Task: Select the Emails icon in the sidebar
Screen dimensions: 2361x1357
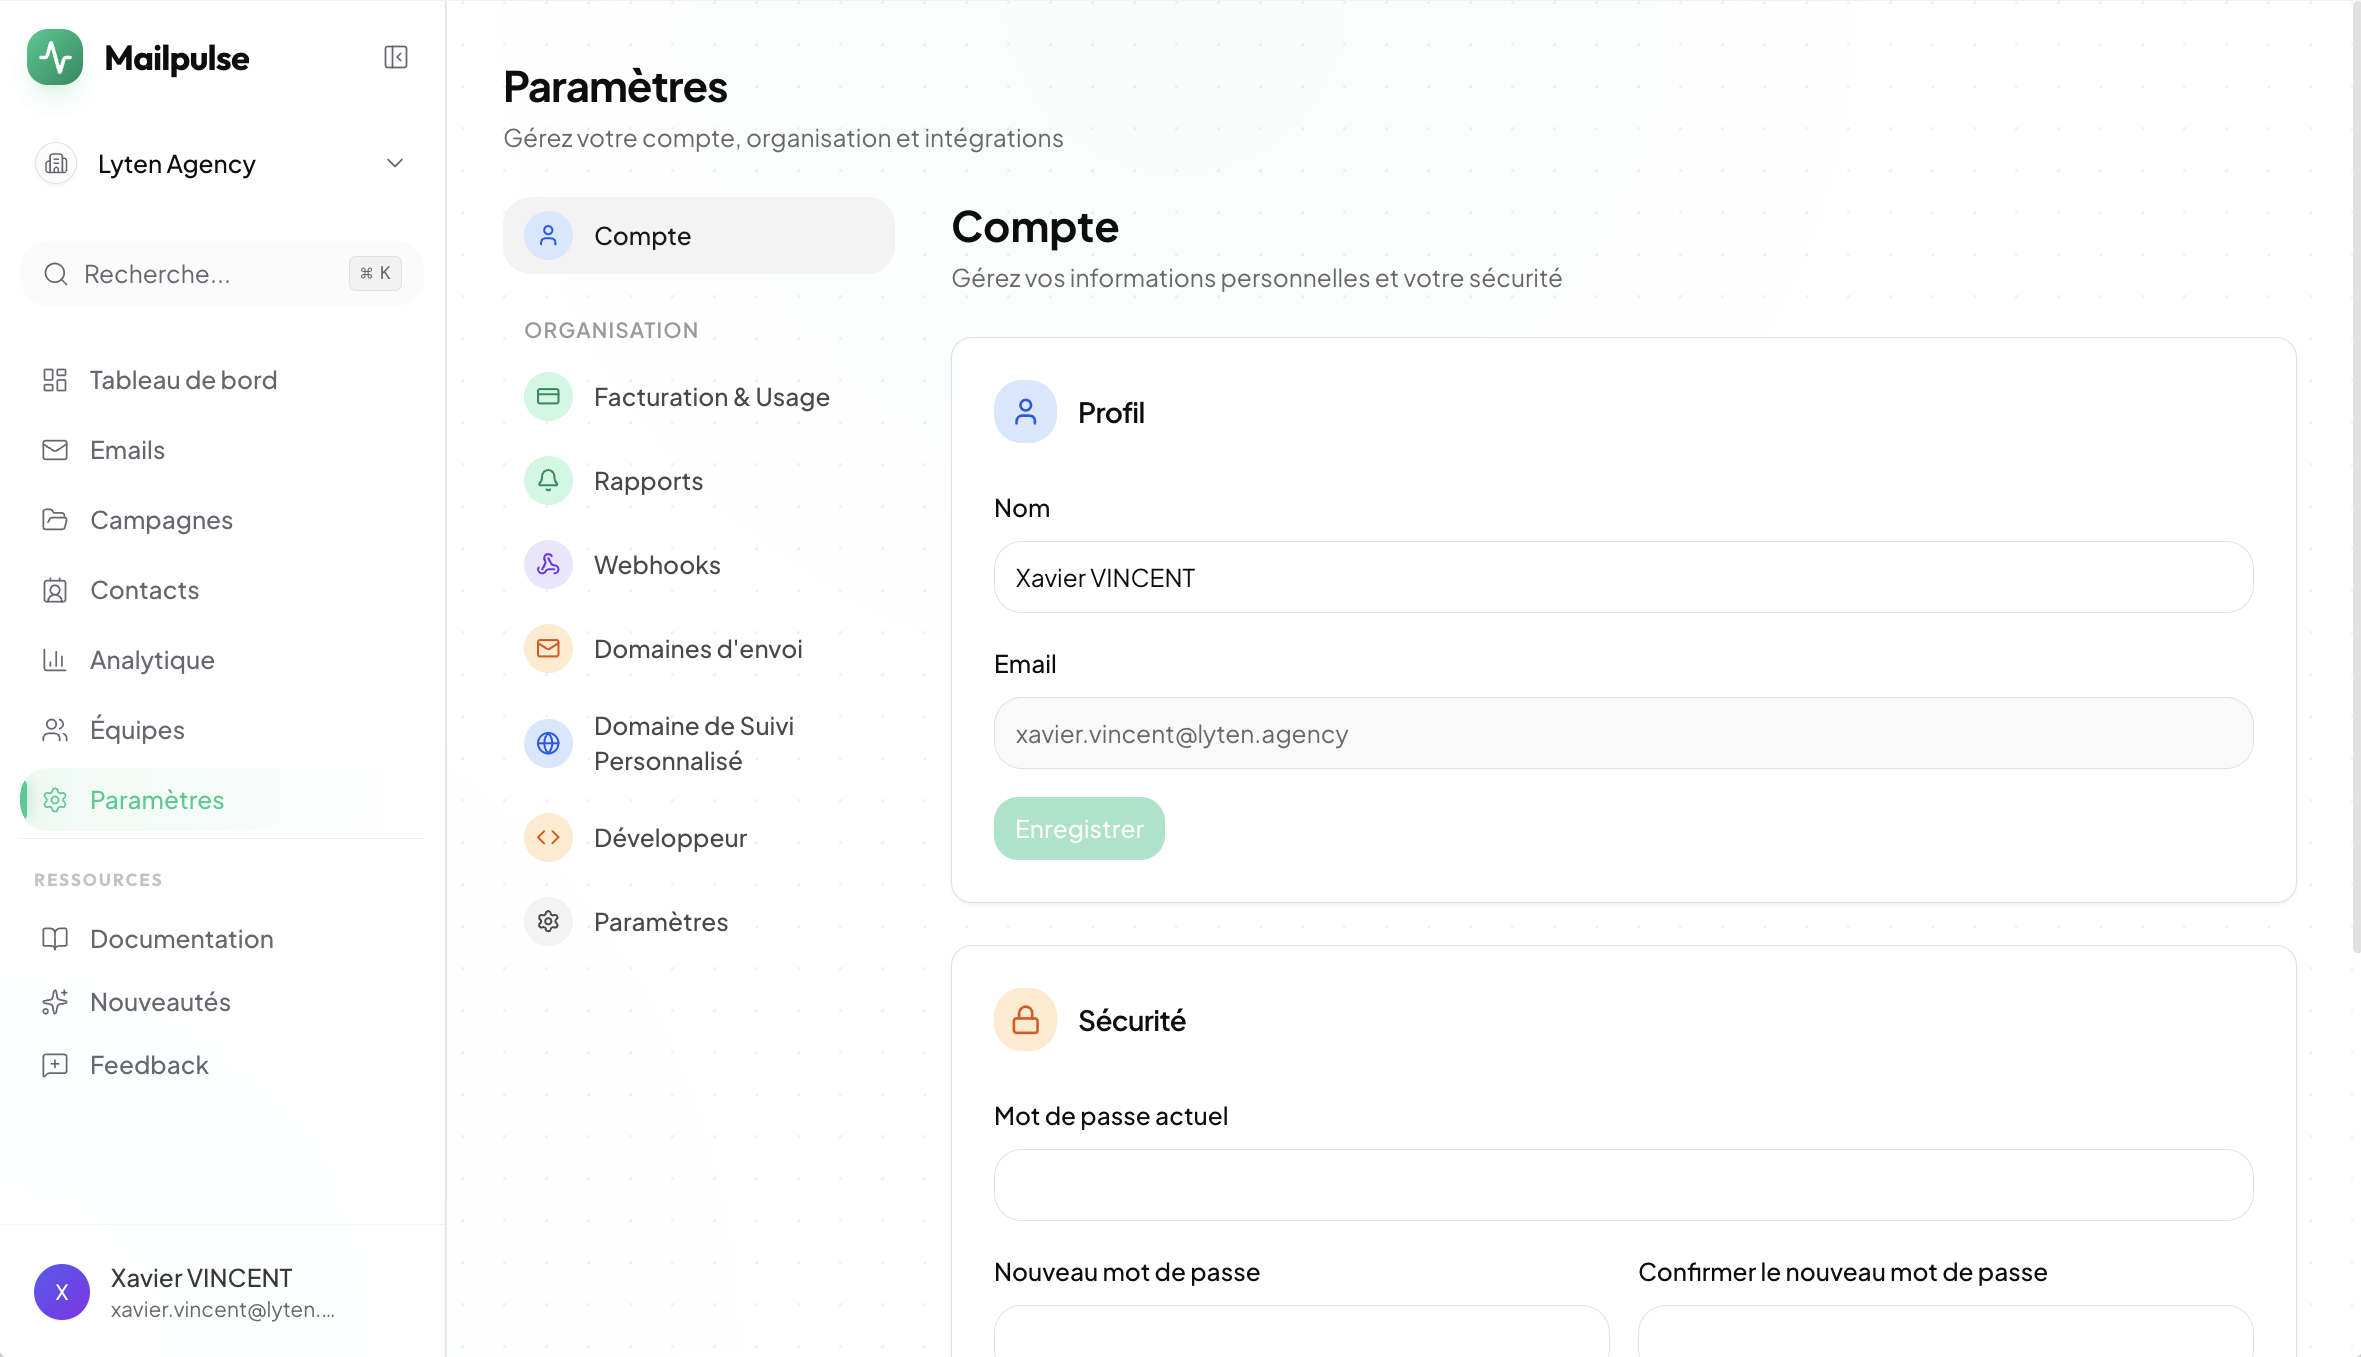Action: pyautogui.click(x=55, y=449)
